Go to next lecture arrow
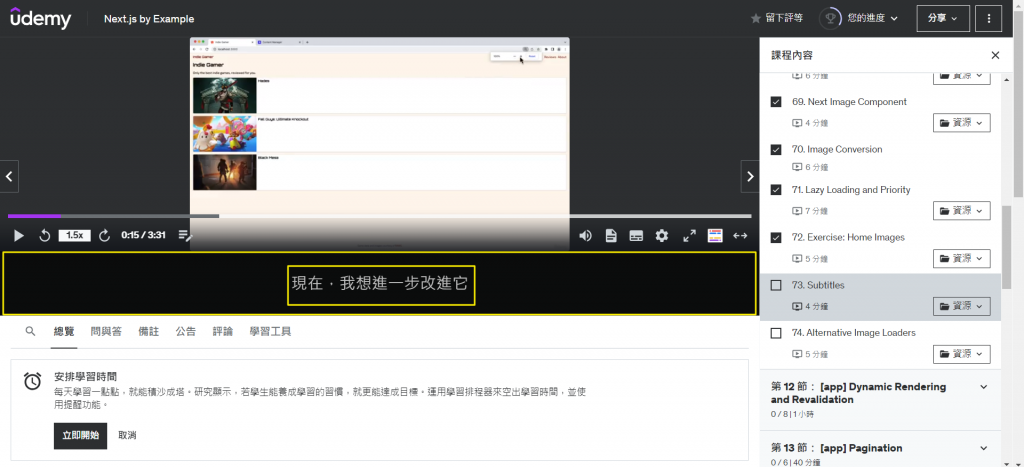This screenshot has width=1024, height=467. pos(750,176)
